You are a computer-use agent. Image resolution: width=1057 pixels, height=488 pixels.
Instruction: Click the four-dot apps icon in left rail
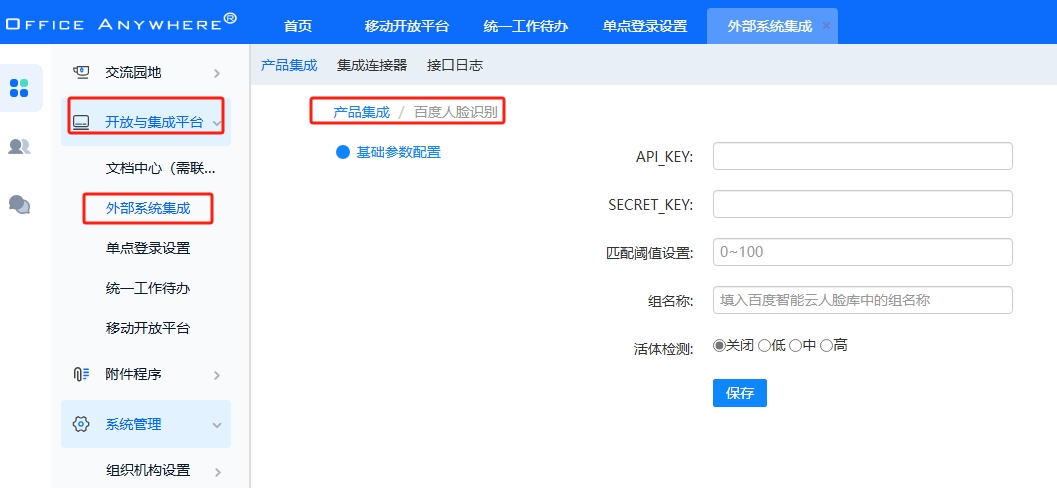point(19,88)
